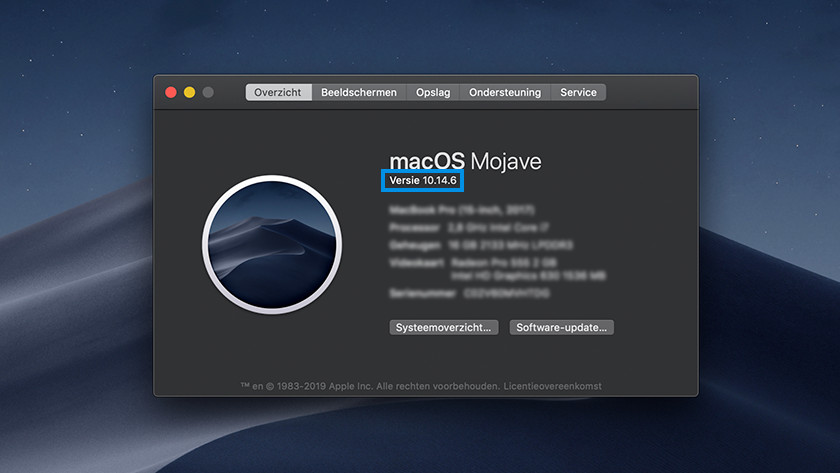840x473 pixels.
Task: Click the macOS Mojave circular logo
Action: coord(272,245)
